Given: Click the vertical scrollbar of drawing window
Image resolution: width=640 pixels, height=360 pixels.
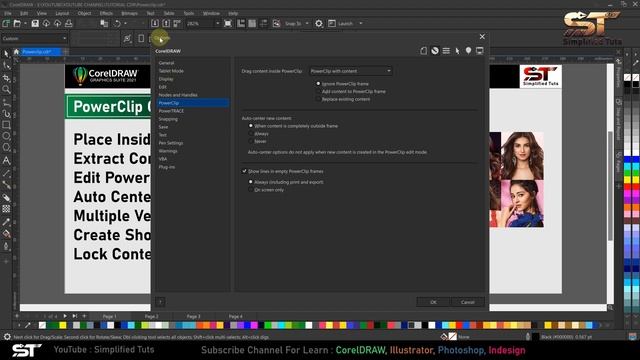Looking at the screenshot, I should pyautogui.click(x=610, y=186).
